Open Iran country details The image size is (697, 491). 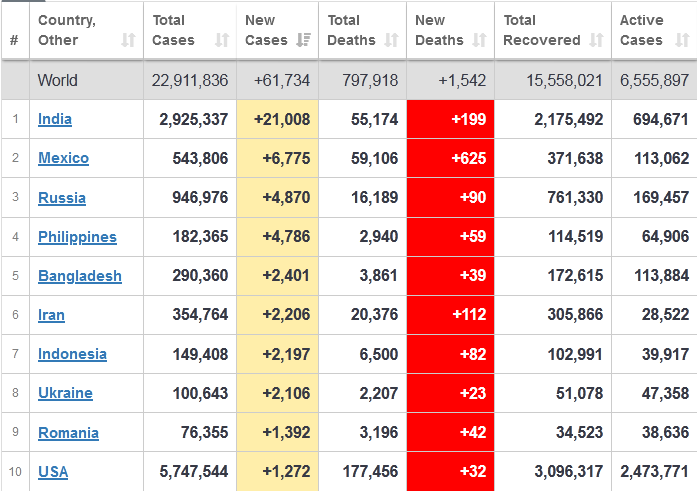51,315
